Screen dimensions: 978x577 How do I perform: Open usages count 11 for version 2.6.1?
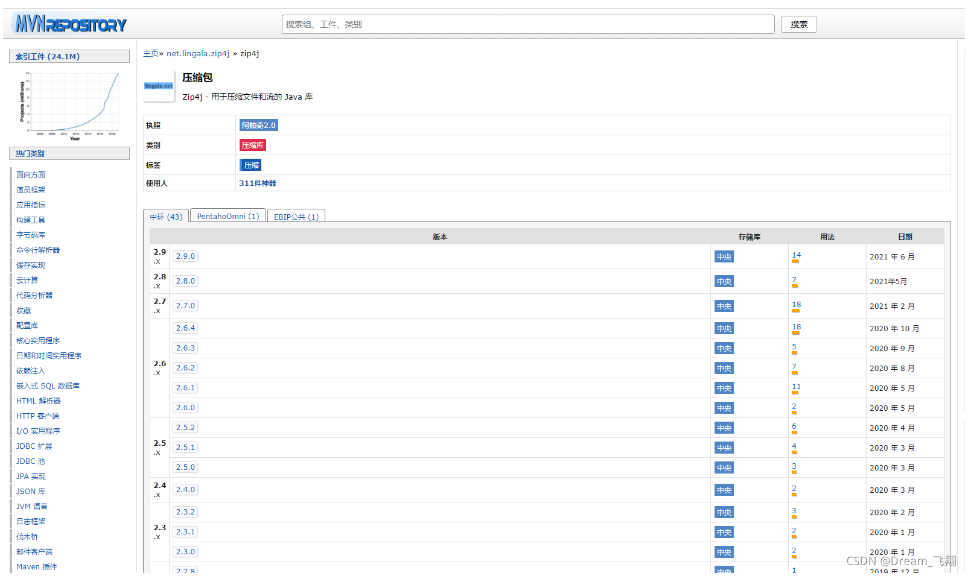[x=796, y=387]
